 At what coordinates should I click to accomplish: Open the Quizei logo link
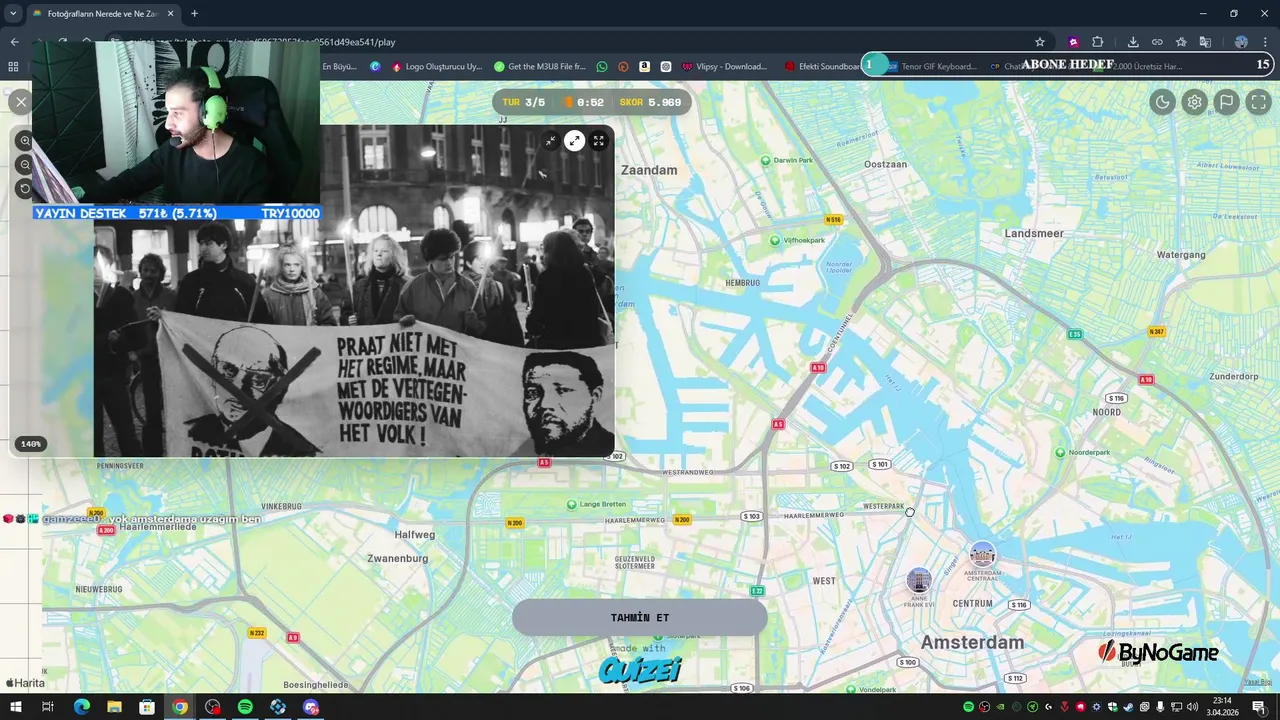(x=640, y=669)
